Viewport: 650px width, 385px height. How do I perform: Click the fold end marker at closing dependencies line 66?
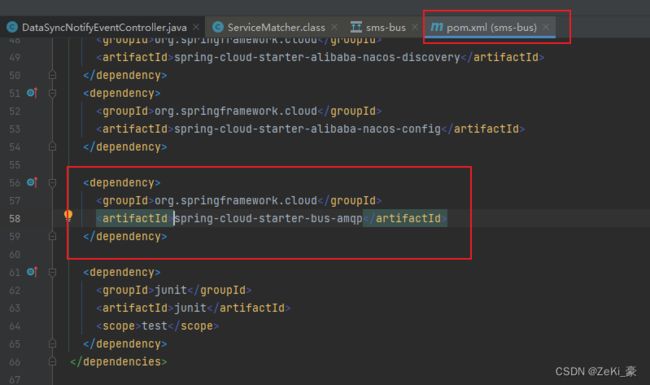(52, 361)
